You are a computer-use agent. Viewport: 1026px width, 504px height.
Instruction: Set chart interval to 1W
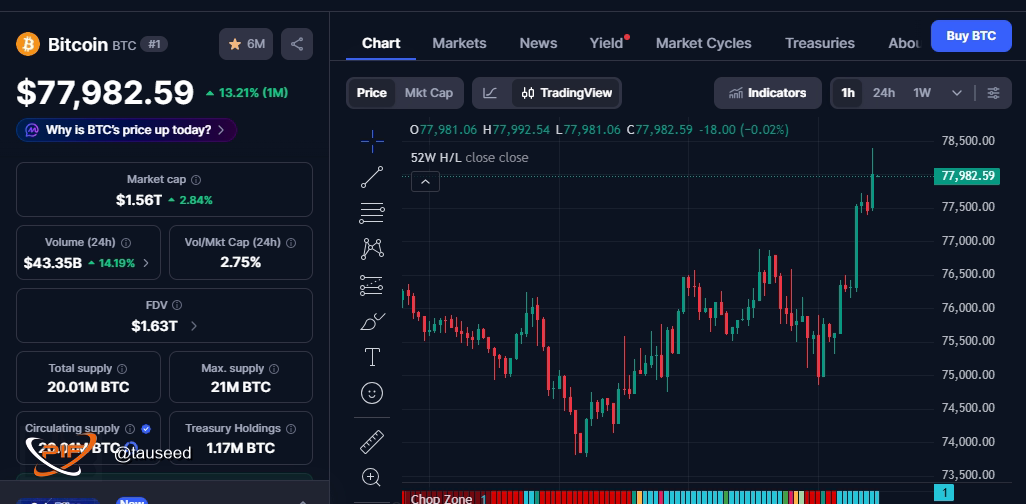pyautogui.click(x=922, y=93)
